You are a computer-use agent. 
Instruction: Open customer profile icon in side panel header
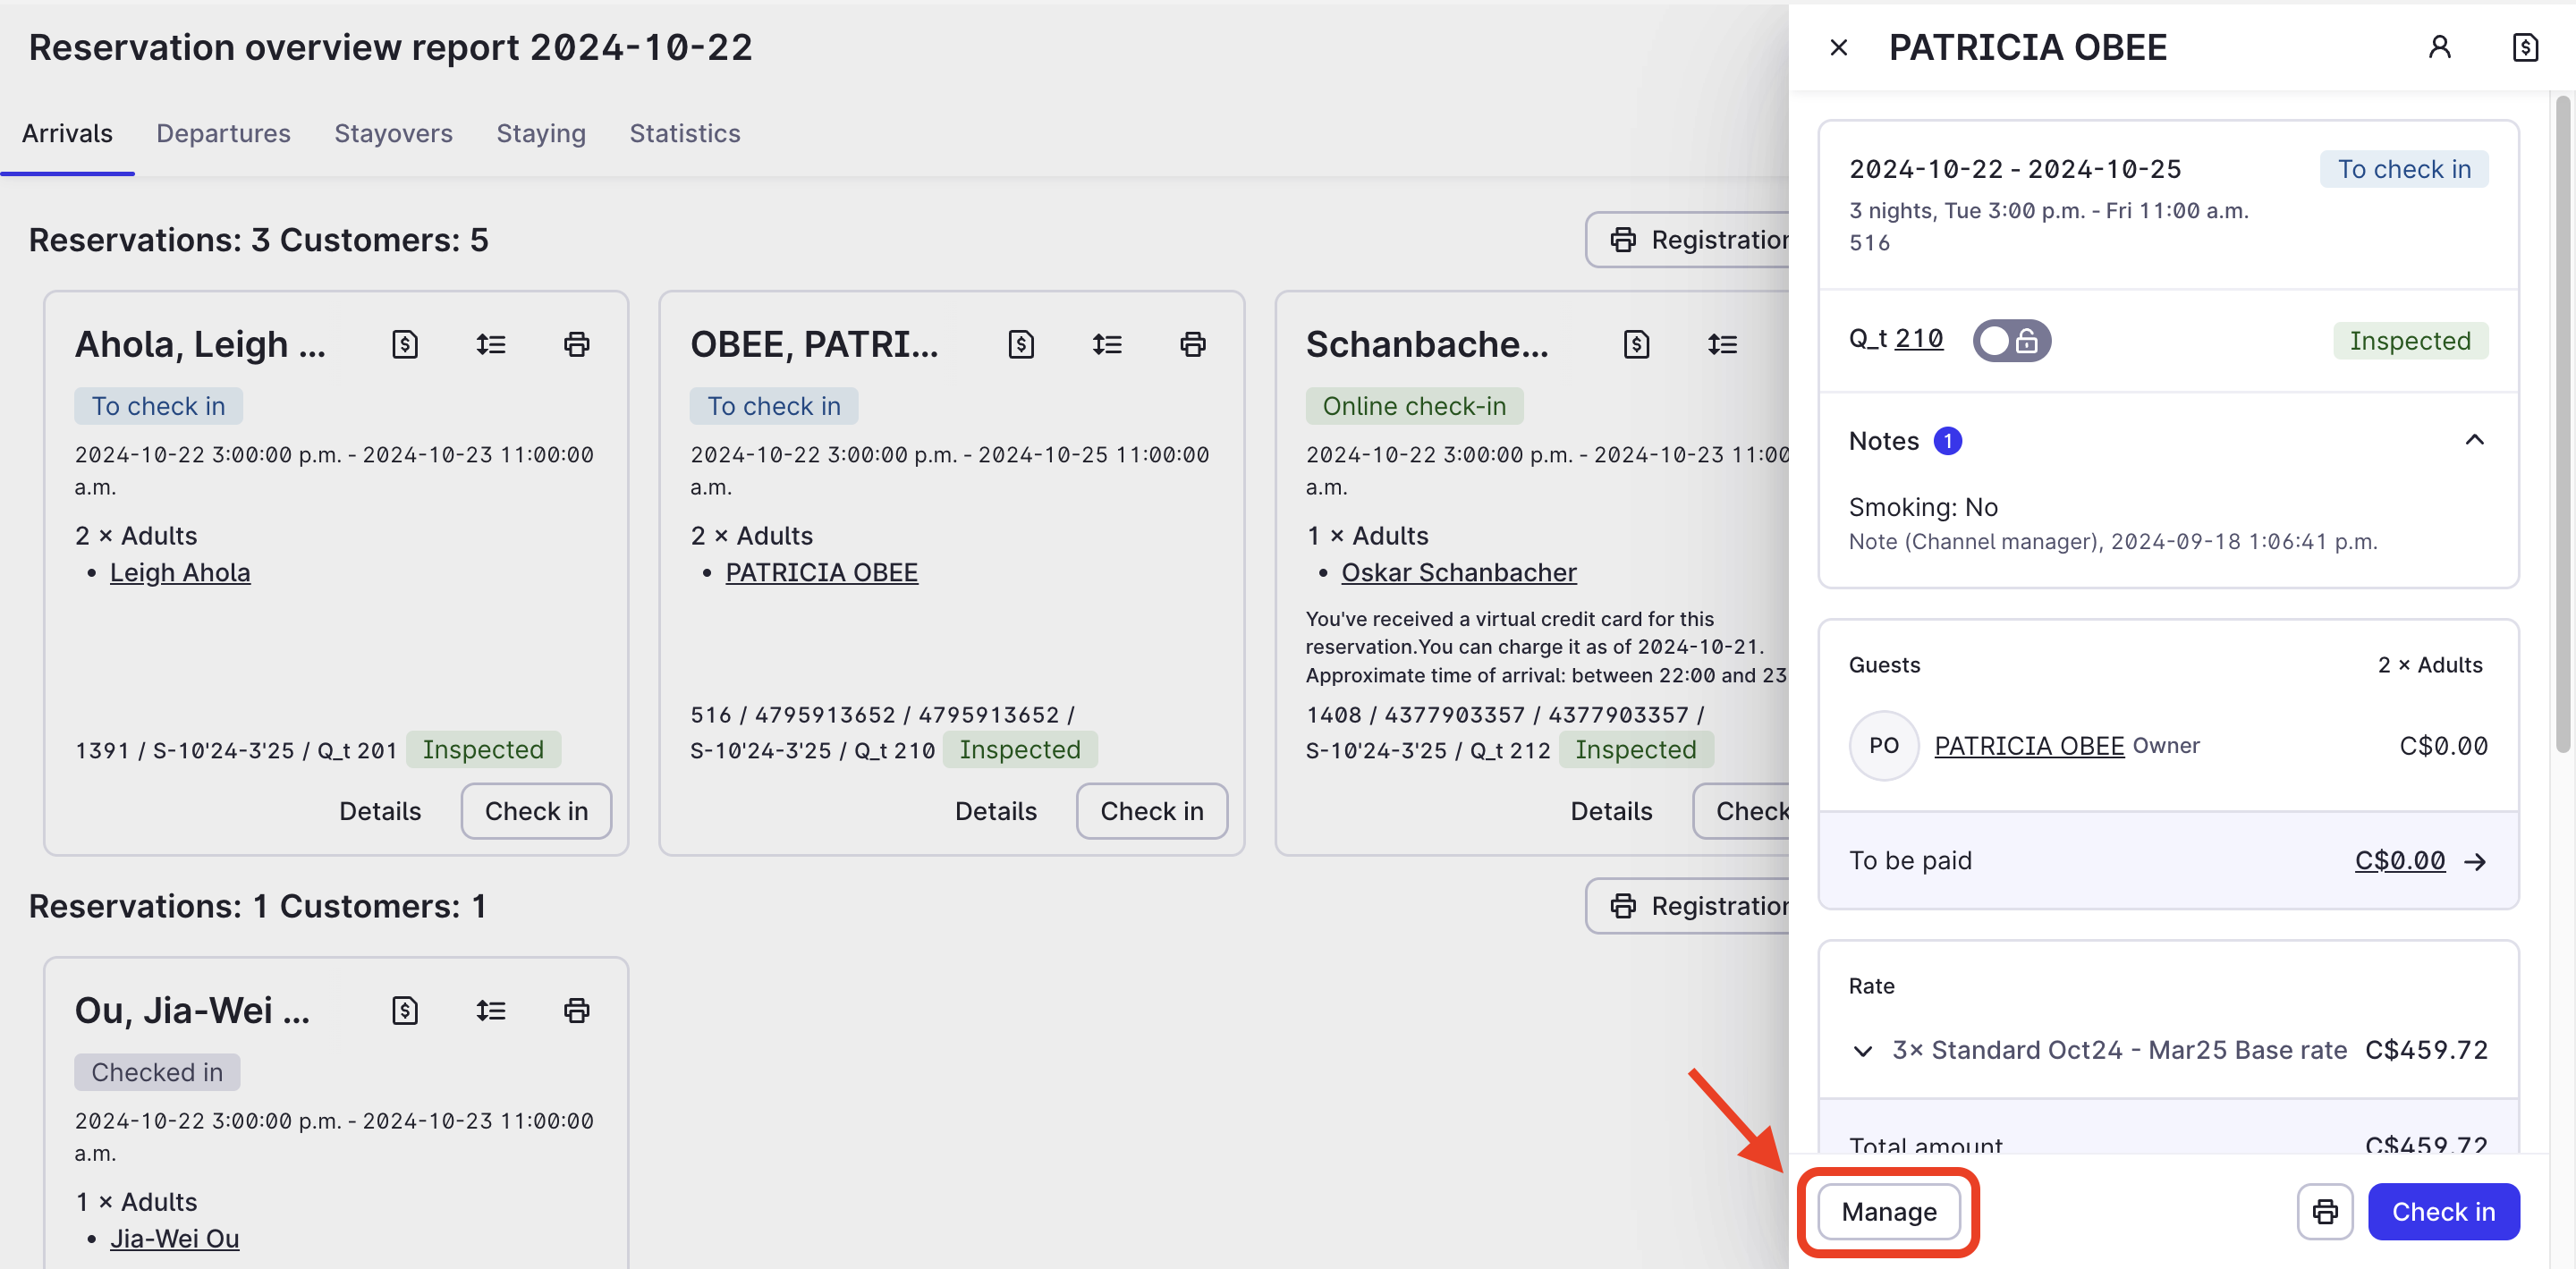pos(2439,47)
